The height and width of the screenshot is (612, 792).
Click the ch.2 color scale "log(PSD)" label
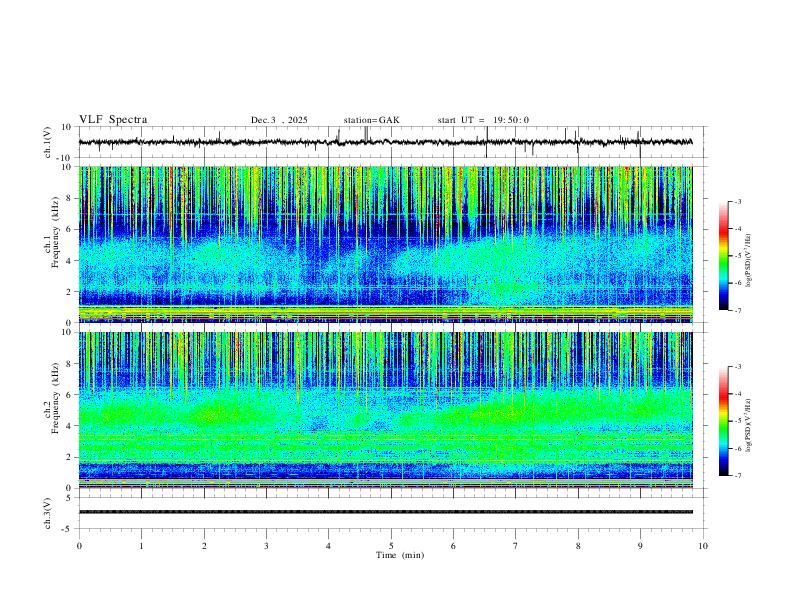point(749,425)
